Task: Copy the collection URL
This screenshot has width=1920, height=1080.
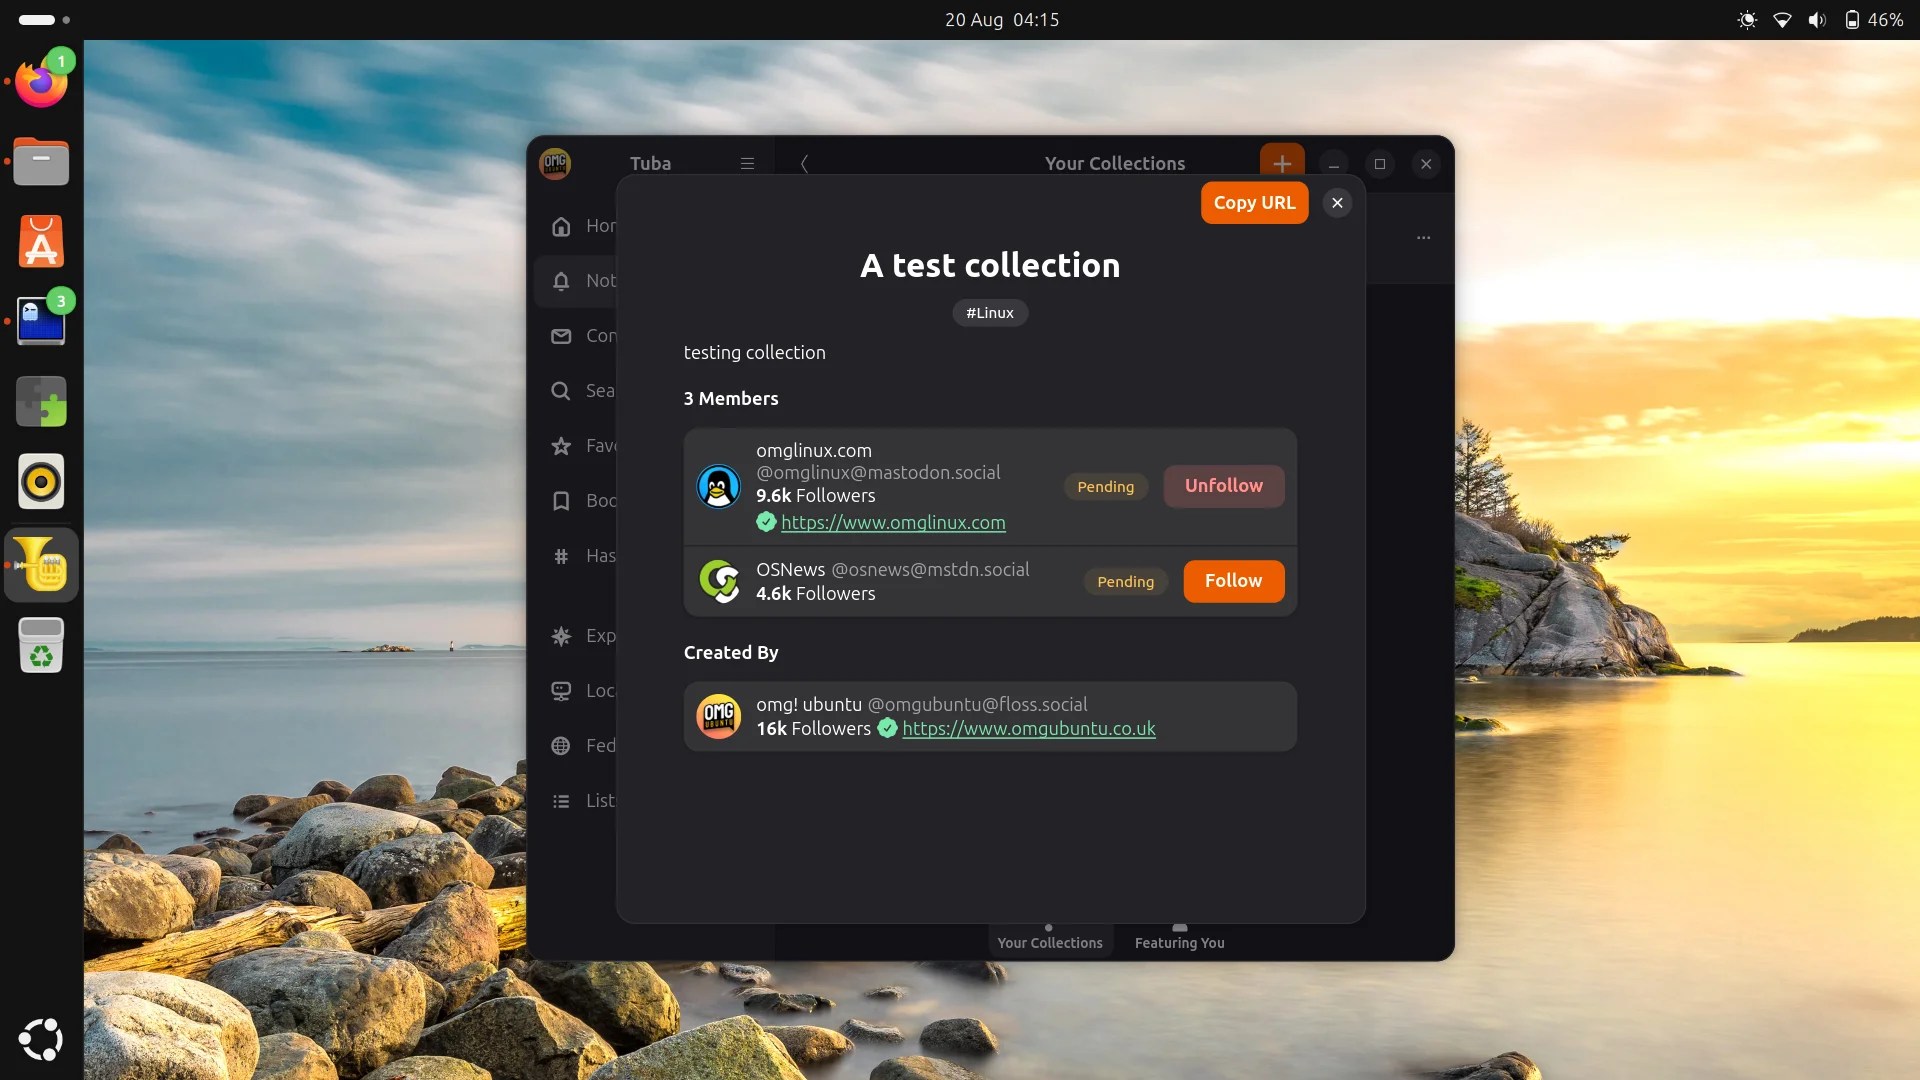Action: (x=1254, y=203)
